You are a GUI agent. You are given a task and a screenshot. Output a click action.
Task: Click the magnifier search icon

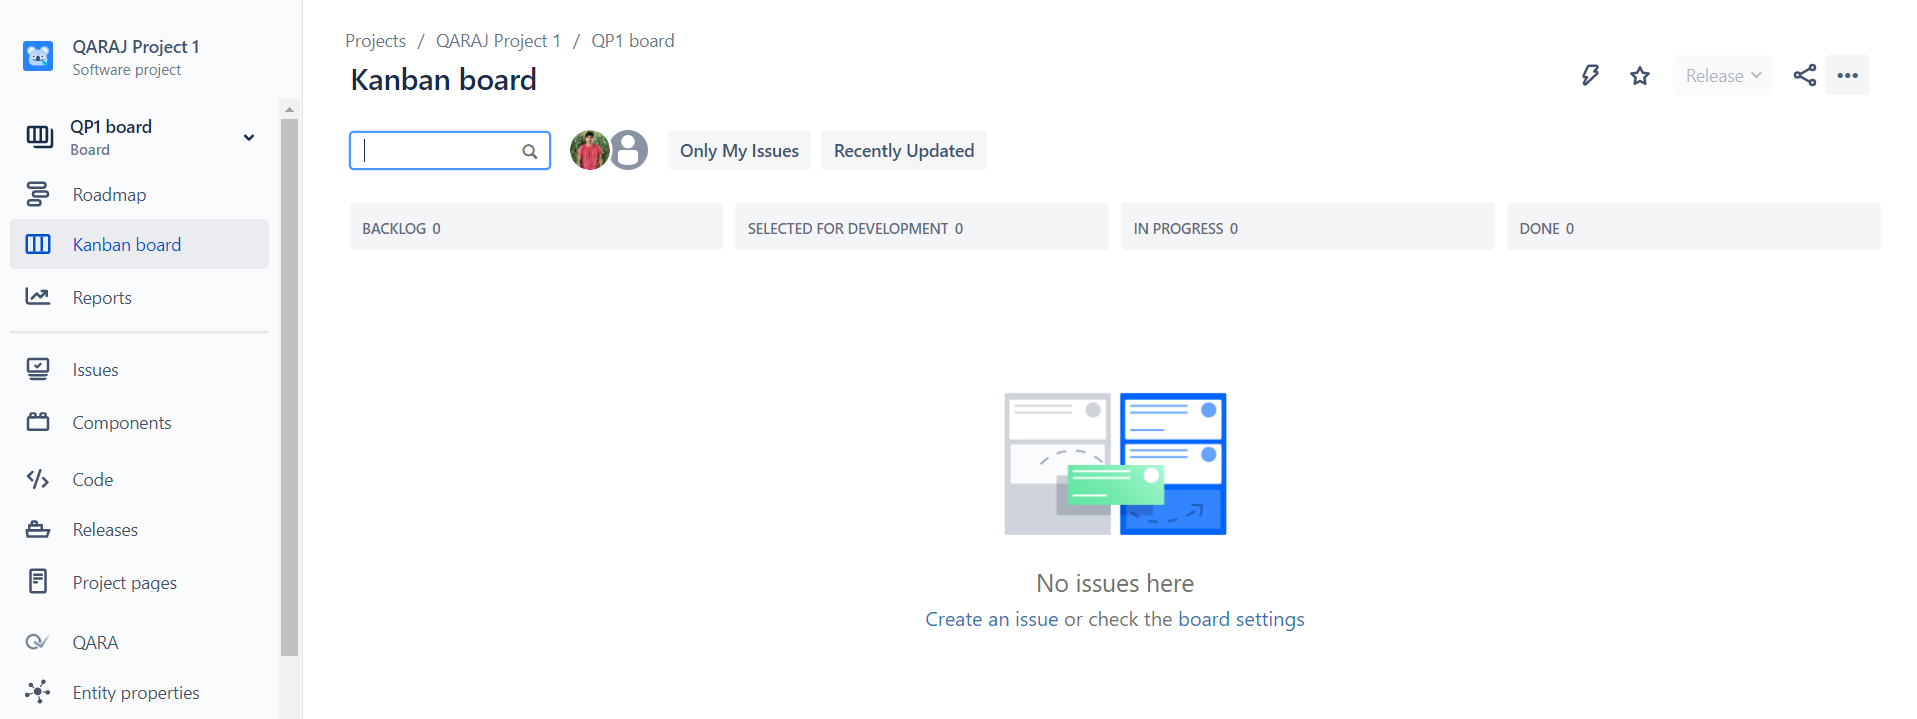(x=530, y=151)
